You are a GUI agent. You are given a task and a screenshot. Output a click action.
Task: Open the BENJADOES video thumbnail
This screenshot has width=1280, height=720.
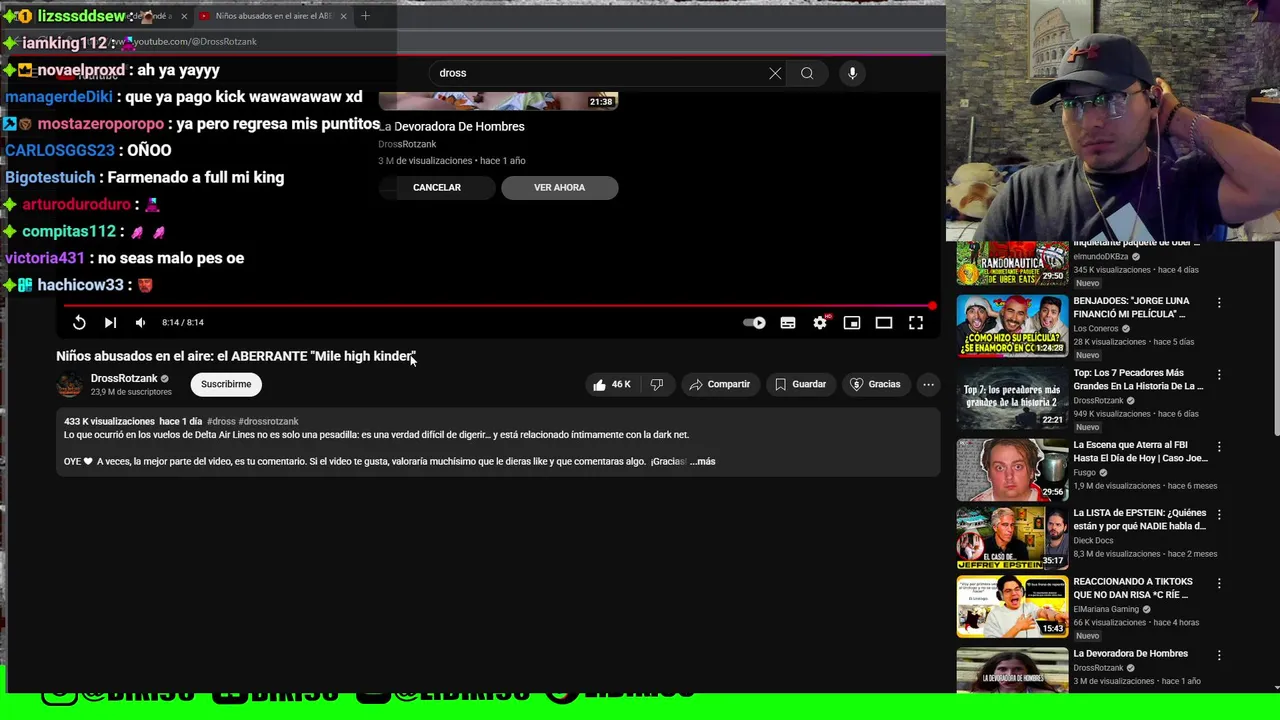tap(1012, 326)
